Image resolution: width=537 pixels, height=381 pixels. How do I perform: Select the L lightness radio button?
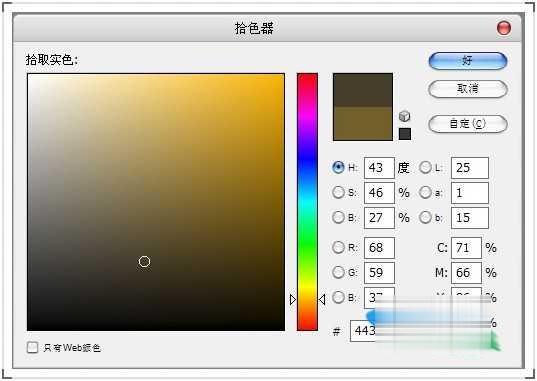(x=425, y=168)
